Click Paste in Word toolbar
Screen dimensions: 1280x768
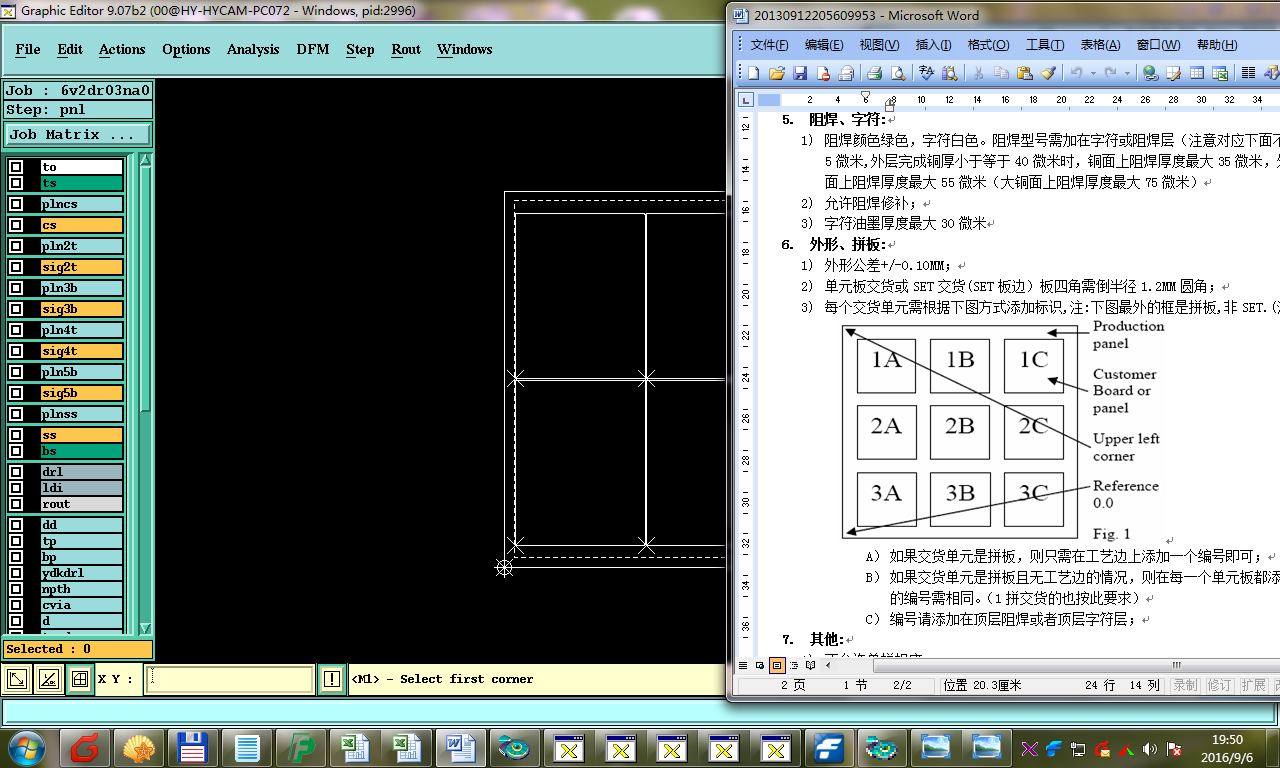click(x=1025, y=73)
